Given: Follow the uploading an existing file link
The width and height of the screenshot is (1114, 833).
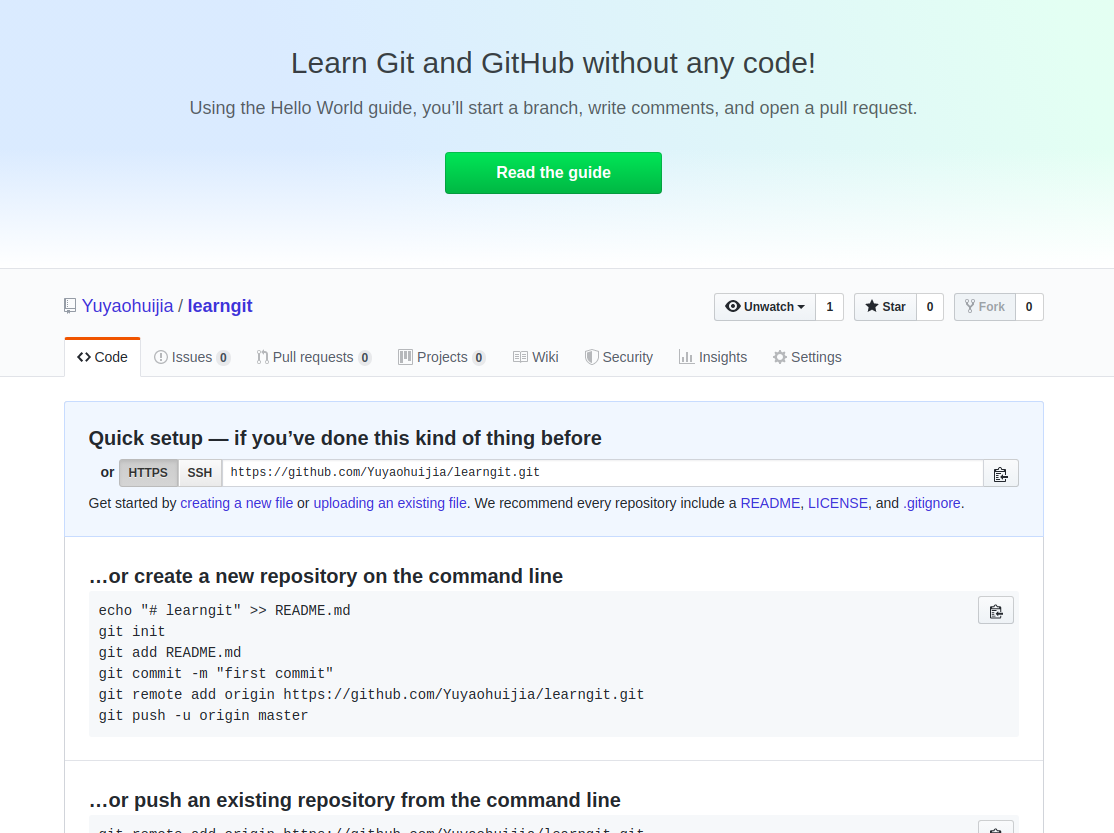Looking at the screenshot, I should [390, 503].
